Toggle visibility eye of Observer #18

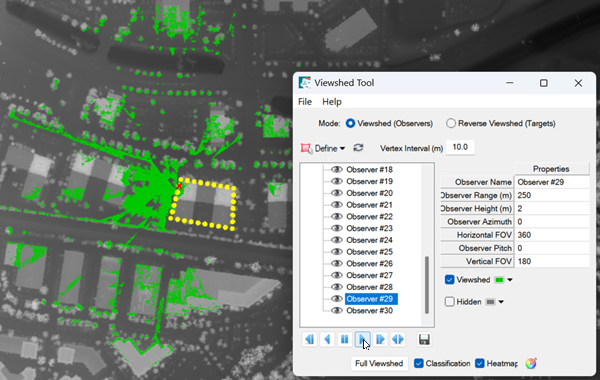tap(336, 170)
